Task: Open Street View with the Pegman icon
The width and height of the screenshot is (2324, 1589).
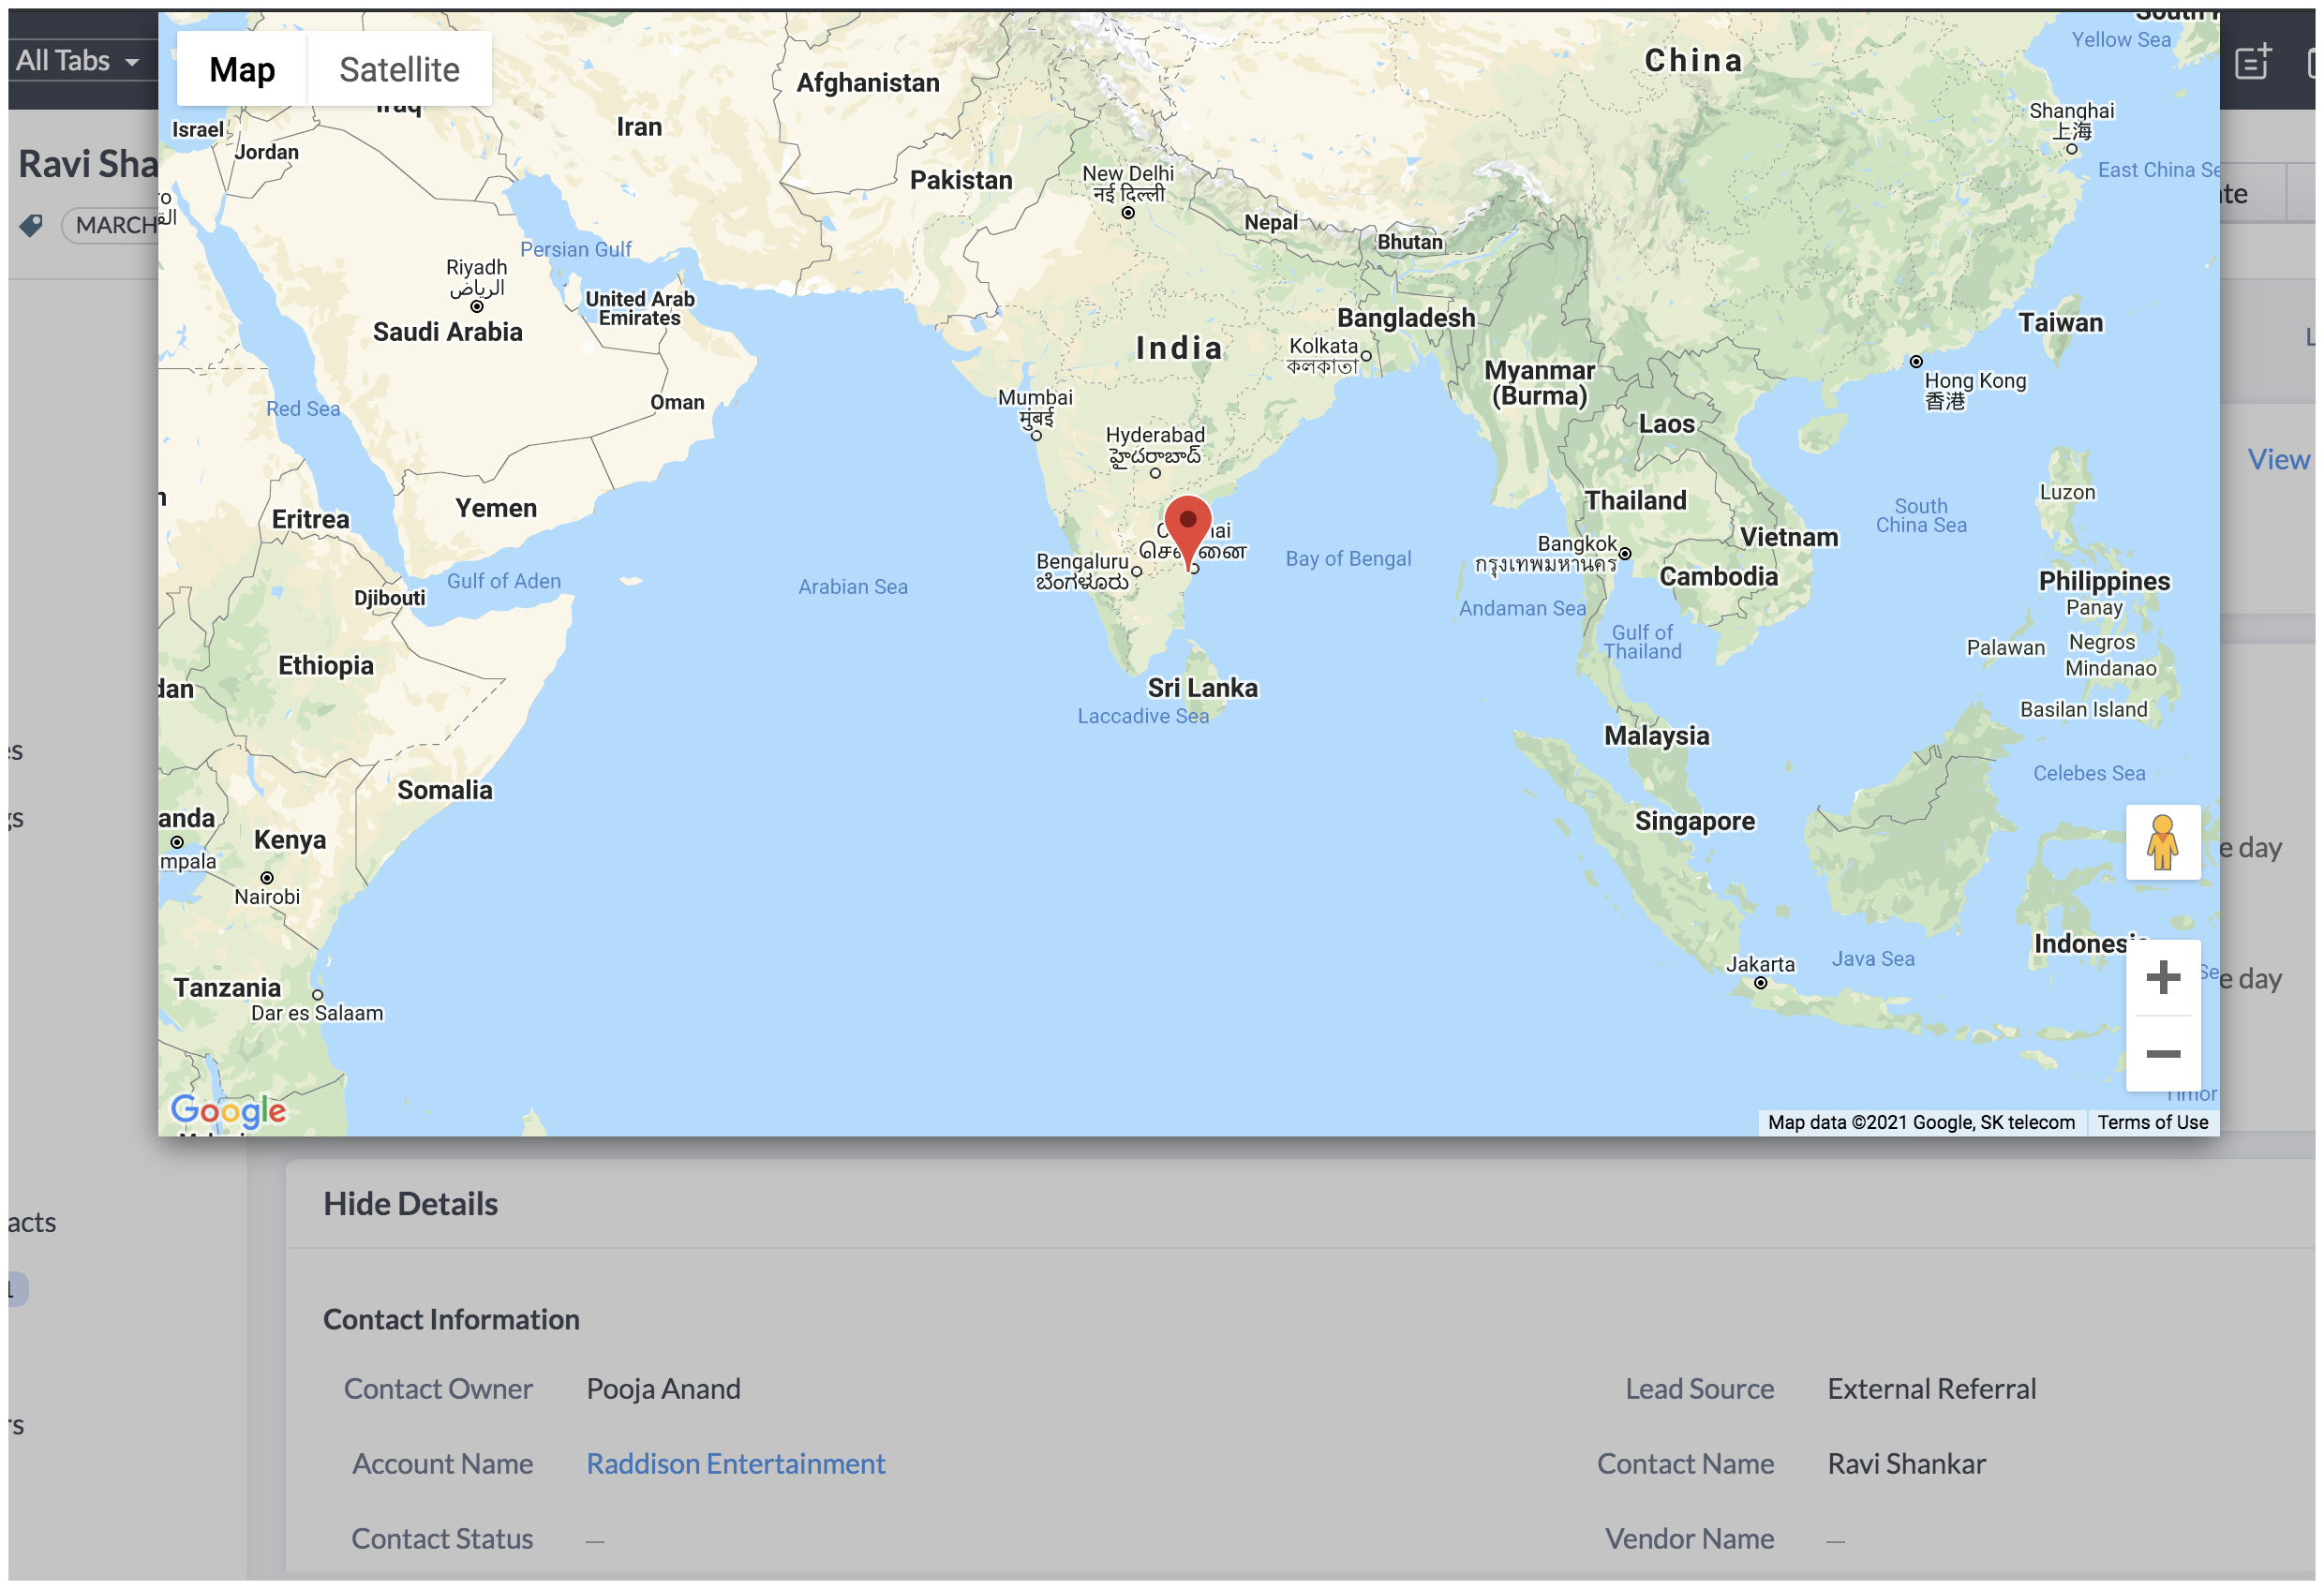Action: pos(2162,842)
